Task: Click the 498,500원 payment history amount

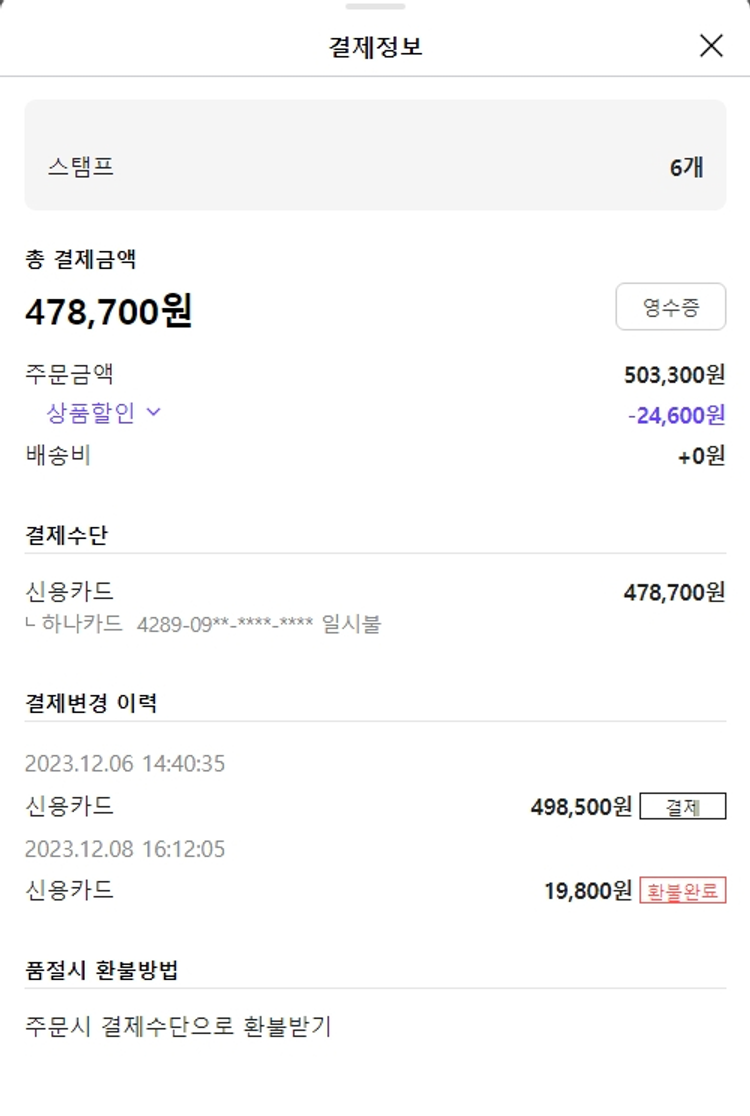Action: [581, 806]
